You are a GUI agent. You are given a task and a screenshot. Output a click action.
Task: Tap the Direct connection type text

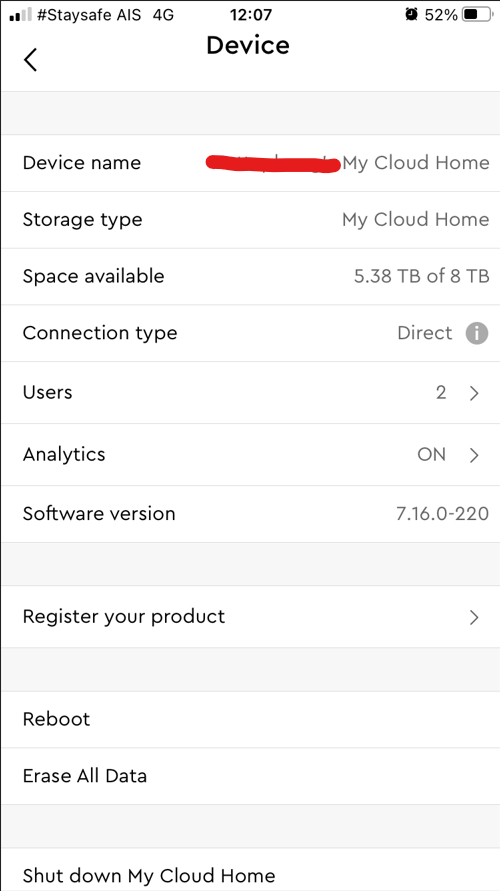click(x=424, y=333)
